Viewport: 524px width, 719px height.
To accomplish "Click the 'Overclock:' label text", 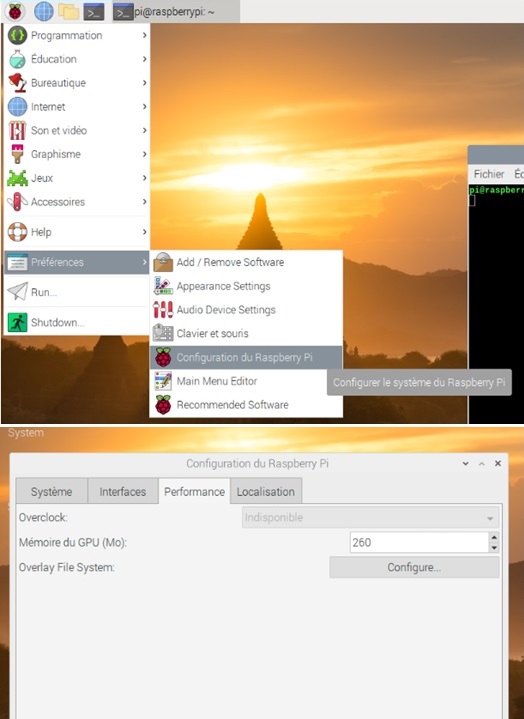I will pos(43,518).
